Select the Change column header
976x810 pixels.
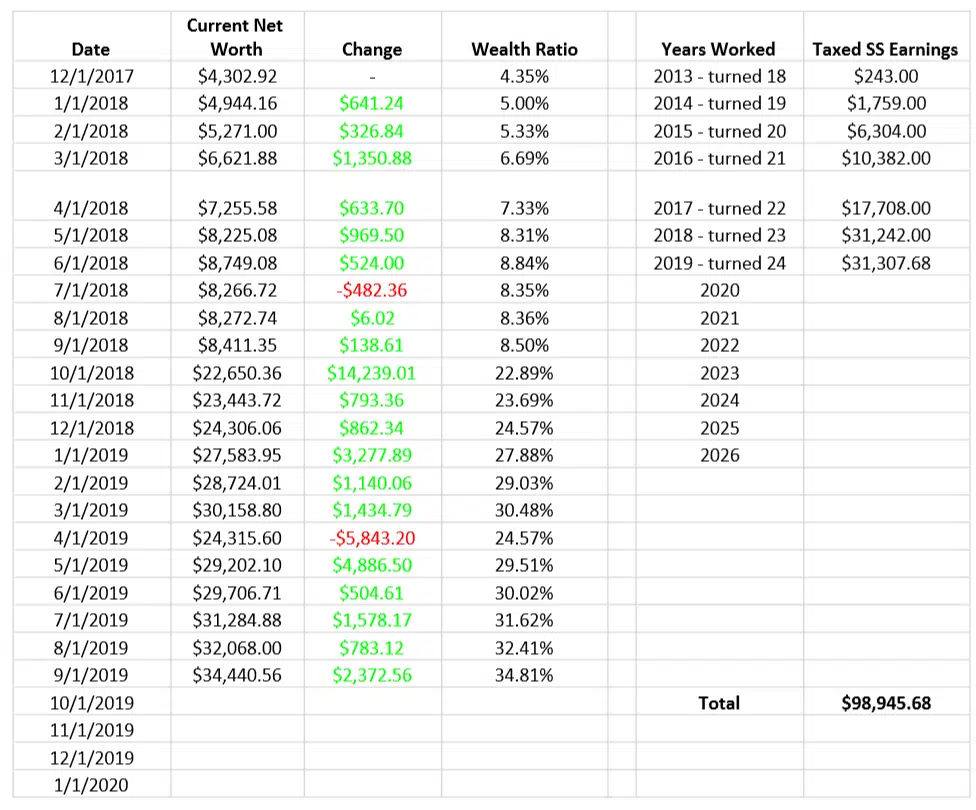(372, 49)
